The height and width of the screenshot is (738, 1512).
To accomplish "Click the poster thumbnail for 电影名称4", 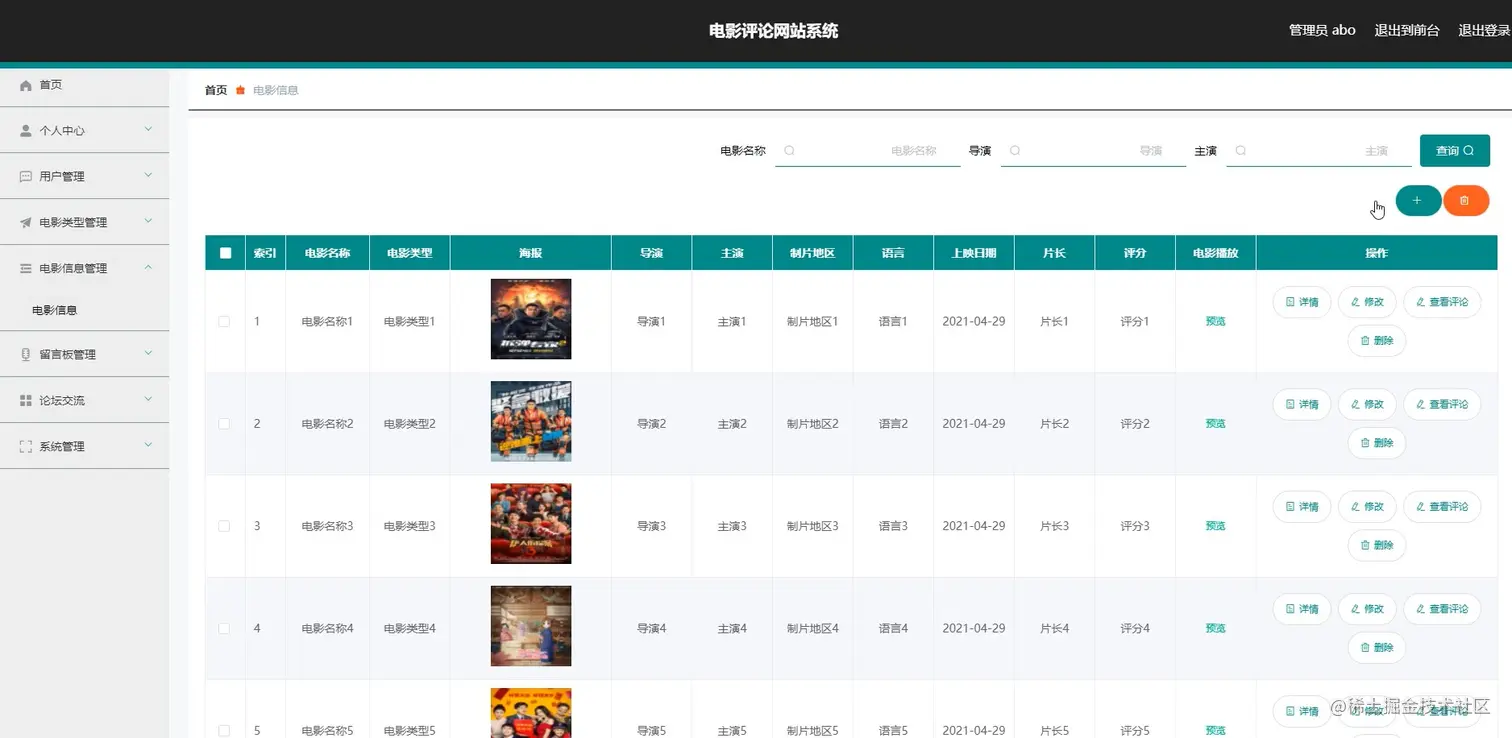I will 531,626.
